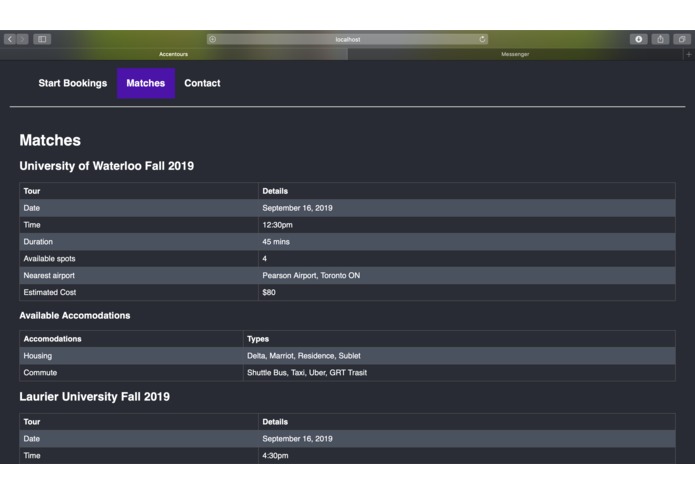Open the Contact nav item
The width and height of the screenshot is (695, 494).
click(202, 83)
